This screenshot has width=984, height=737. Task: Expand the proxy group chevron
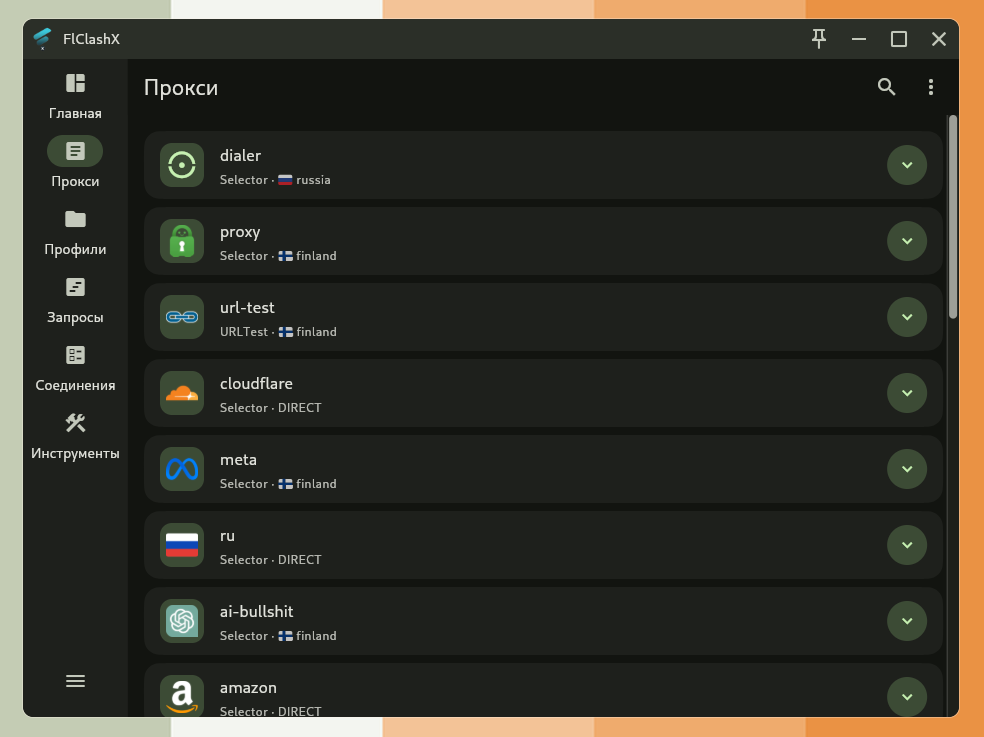[x=906, y=241]
